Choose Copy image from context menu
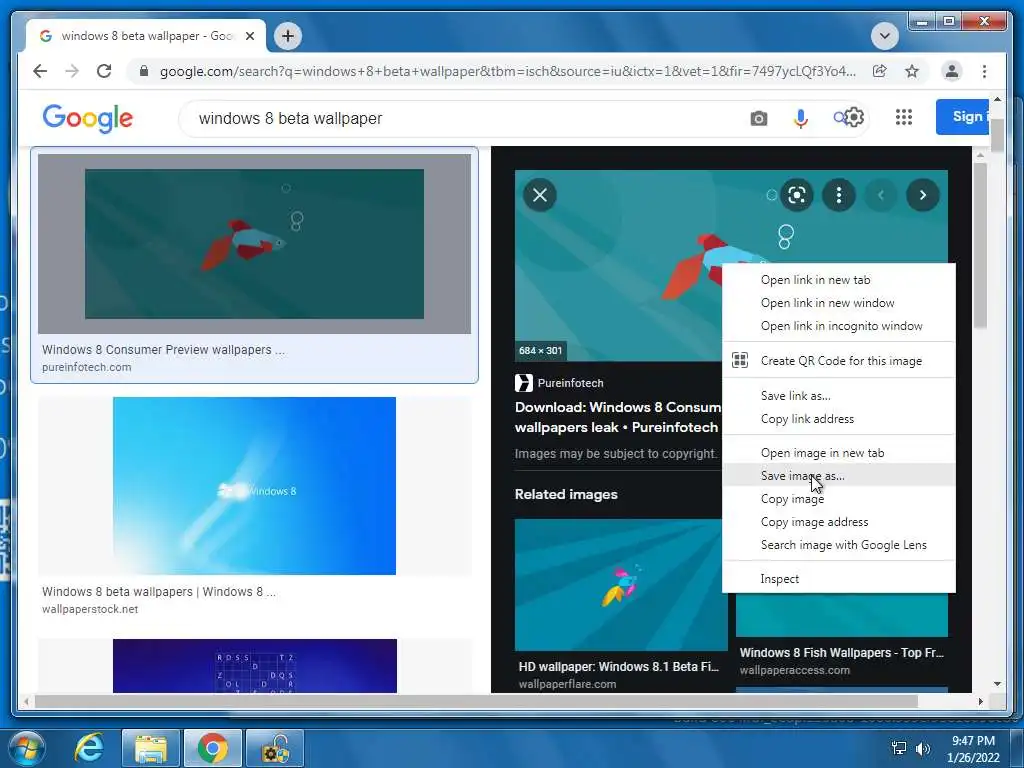Screen dimensions: 1024x768 (839, 498)
